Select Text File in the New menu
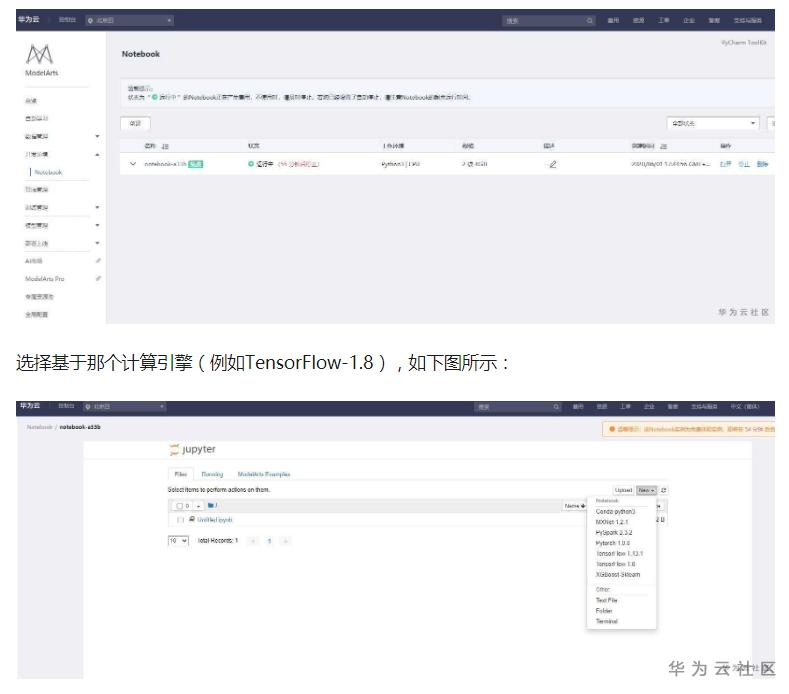 tap(606, 600)
